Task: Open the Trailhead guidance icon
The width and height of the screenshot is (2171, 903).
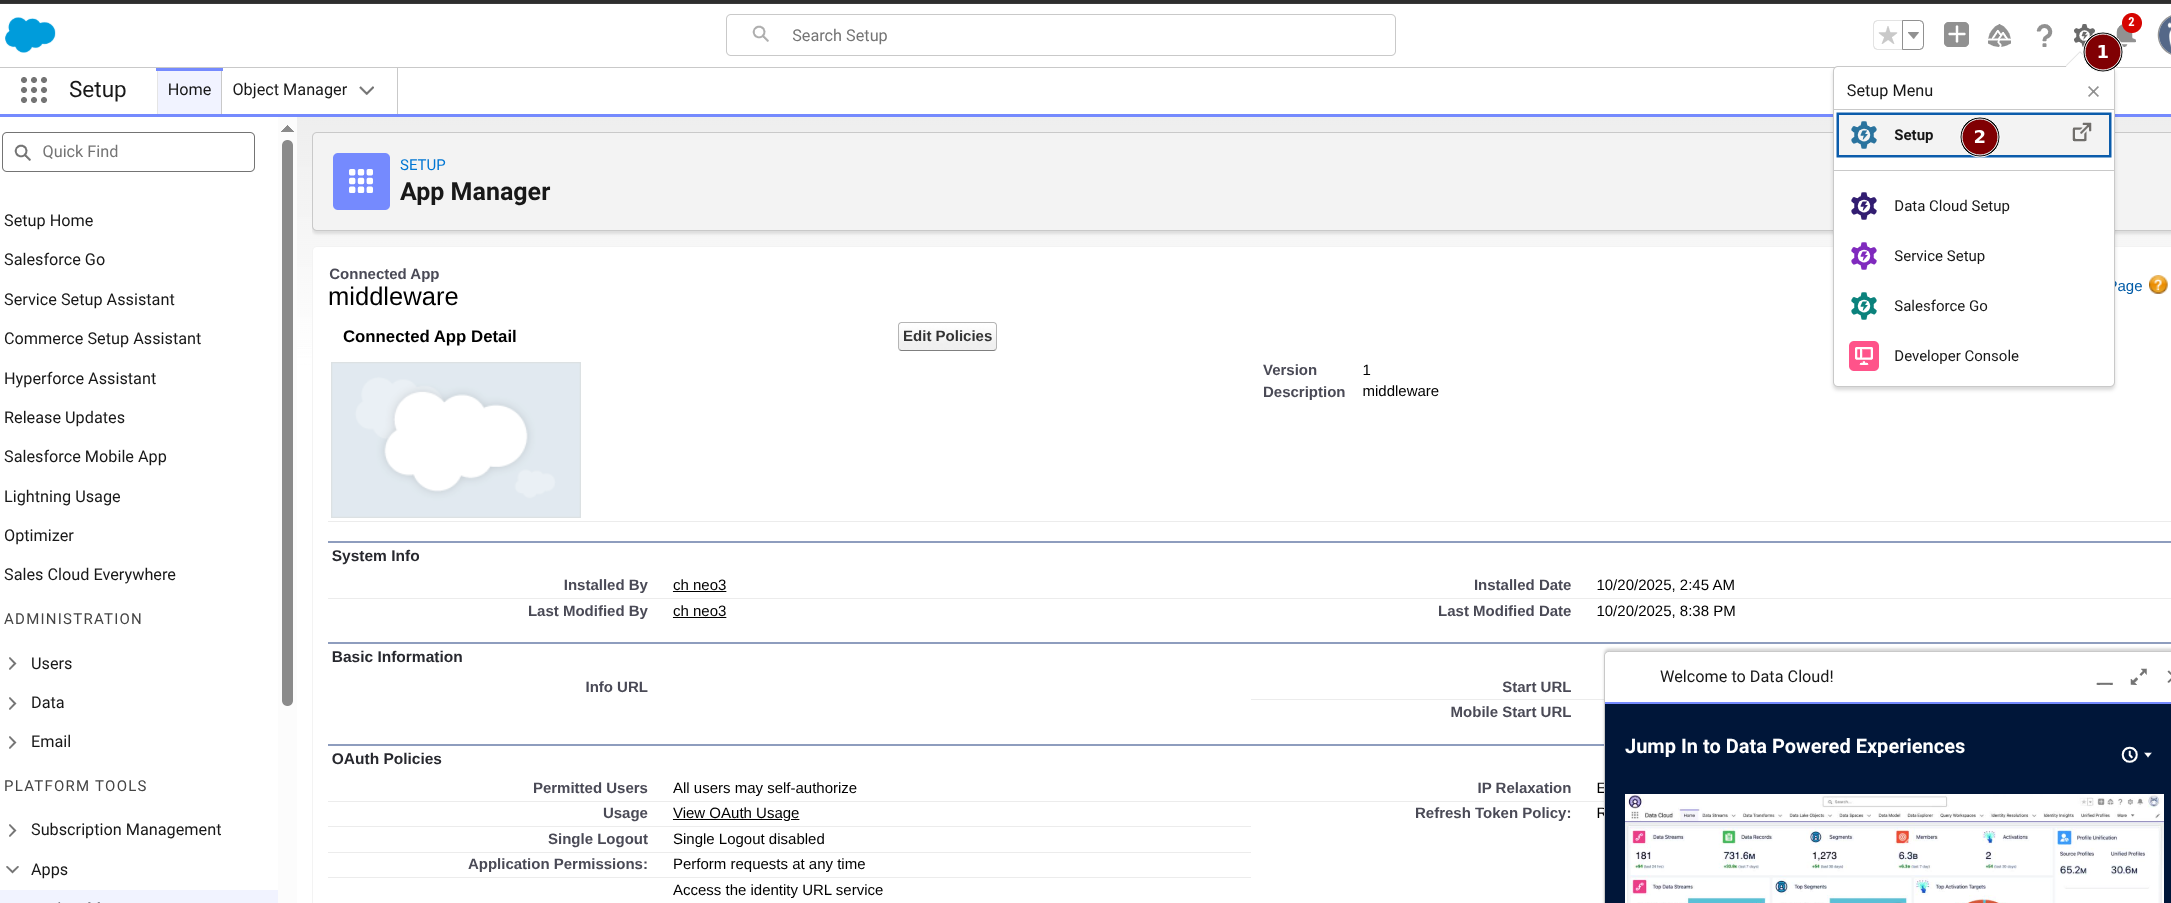Action: point(1999,36)
